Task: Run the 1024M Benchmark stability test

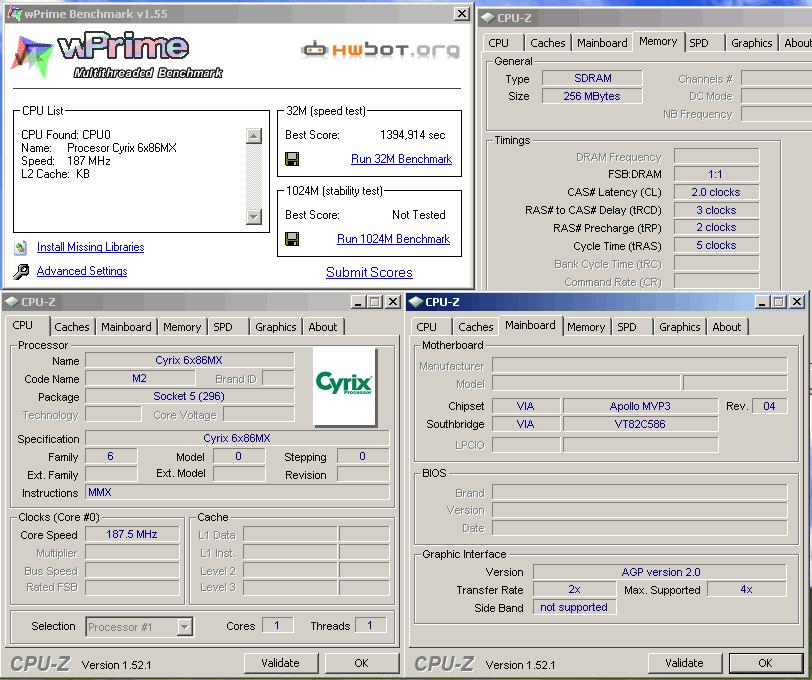Action: [x=393, y=239]
